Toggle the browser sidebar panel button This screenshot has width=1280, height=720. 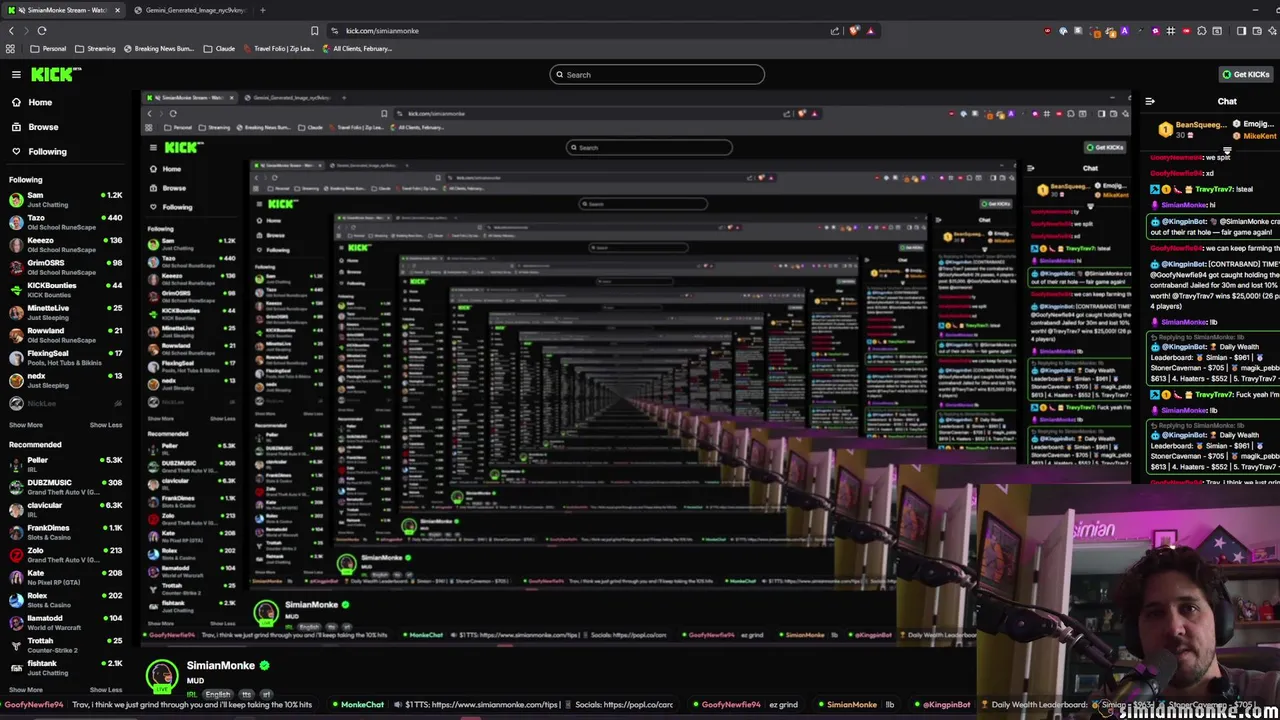[1241, 31]
